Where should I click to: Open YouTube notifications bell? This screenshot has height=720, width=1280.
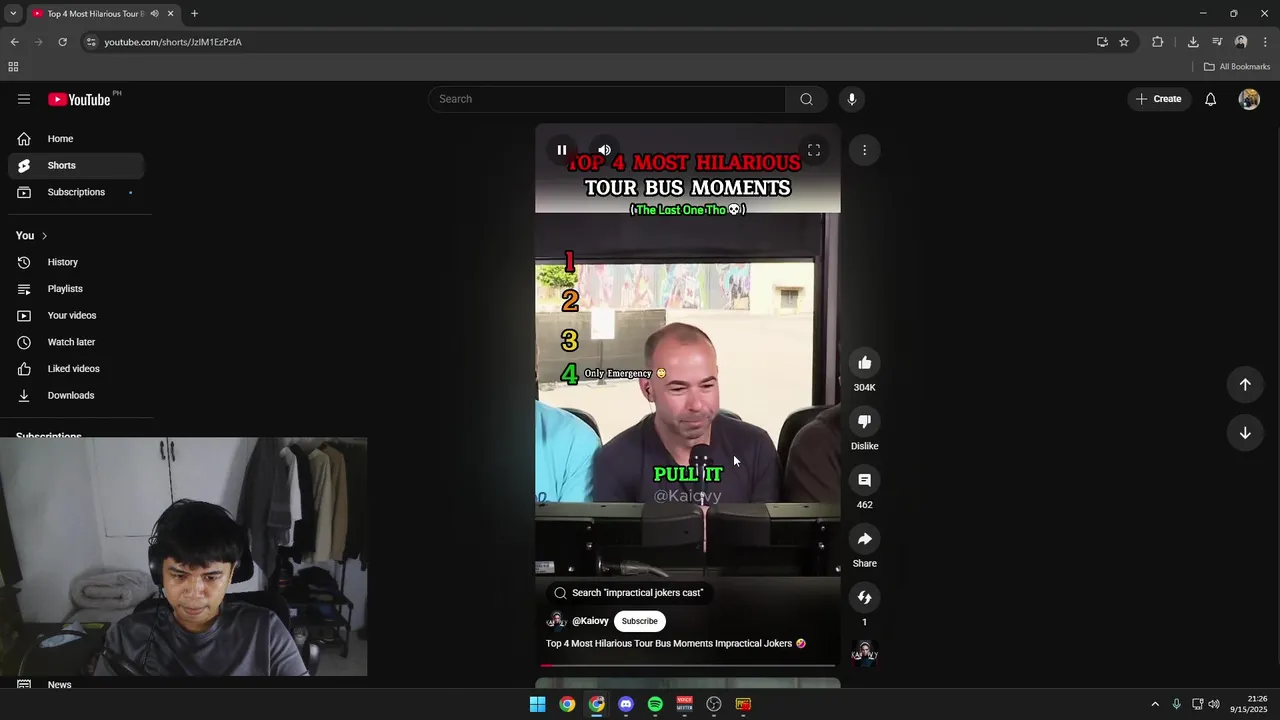point(1210,99)
